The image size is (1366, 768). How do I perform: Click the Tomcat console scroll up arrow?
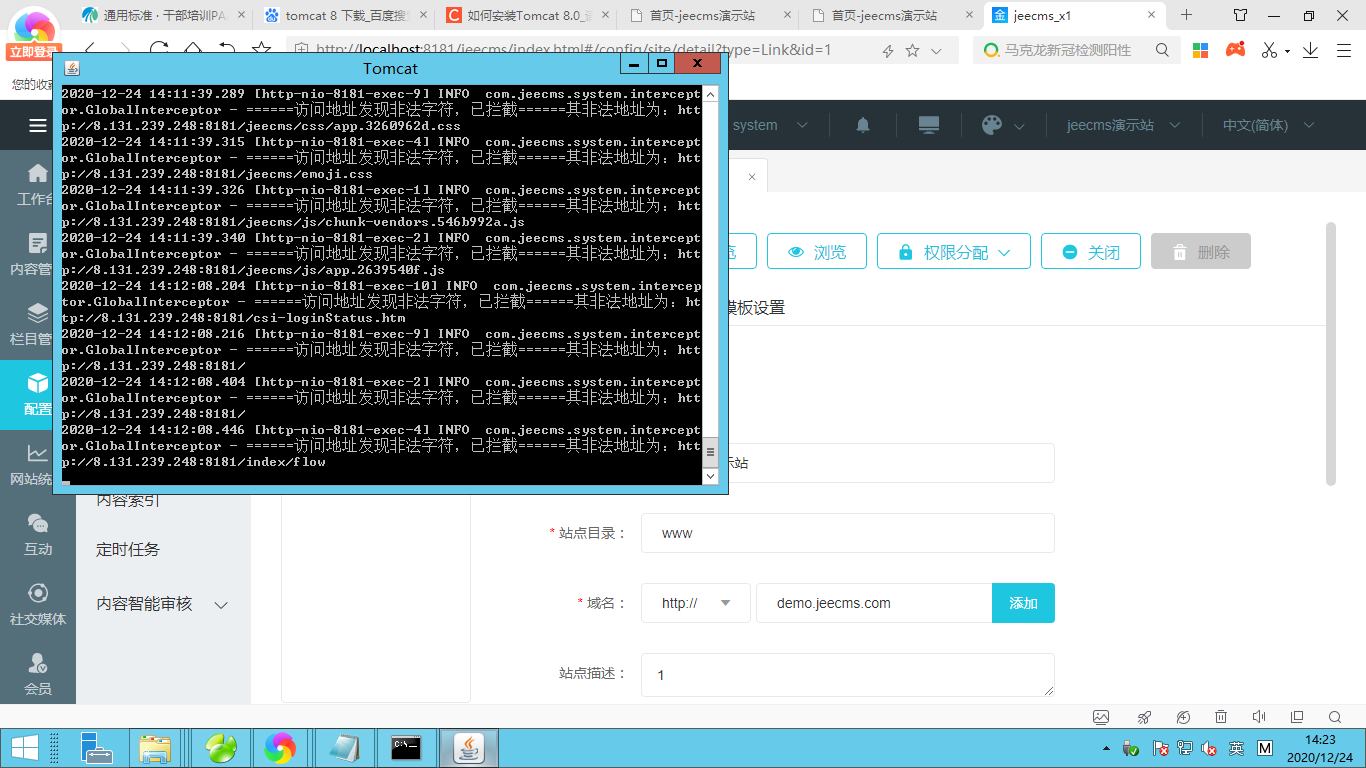(x=711, y=94)
